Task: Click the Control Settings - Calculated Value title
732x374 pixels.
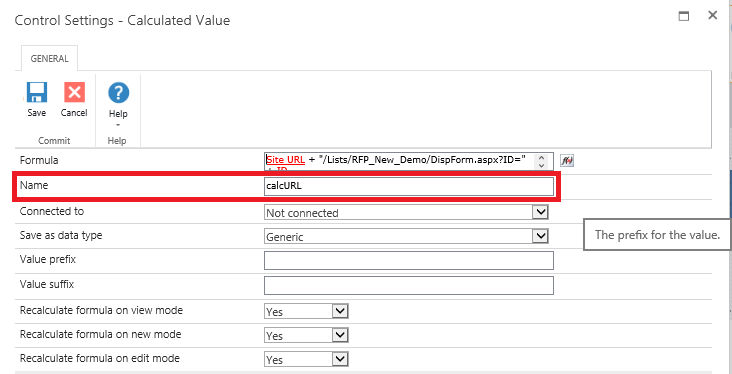Action: (x=122, y=21)
